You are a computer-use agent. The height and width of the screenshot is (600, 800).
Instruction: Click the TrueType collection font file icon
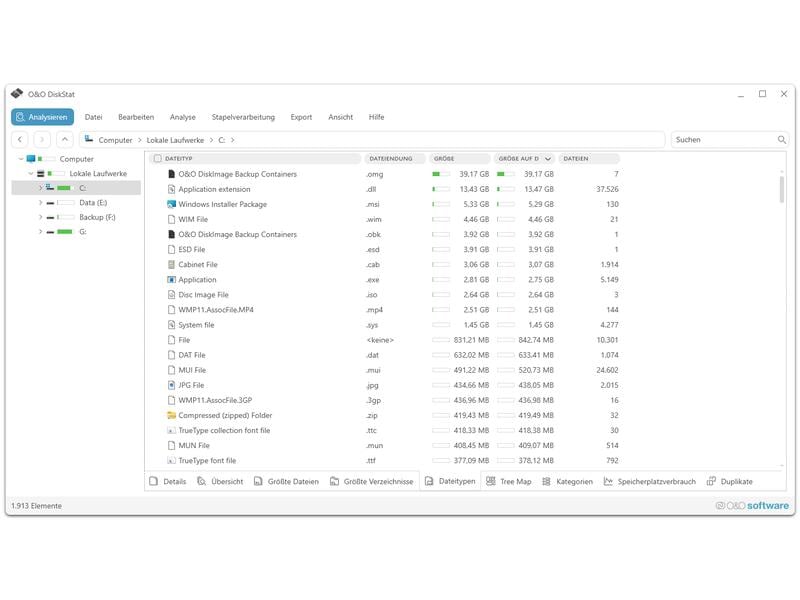point(171,431)
